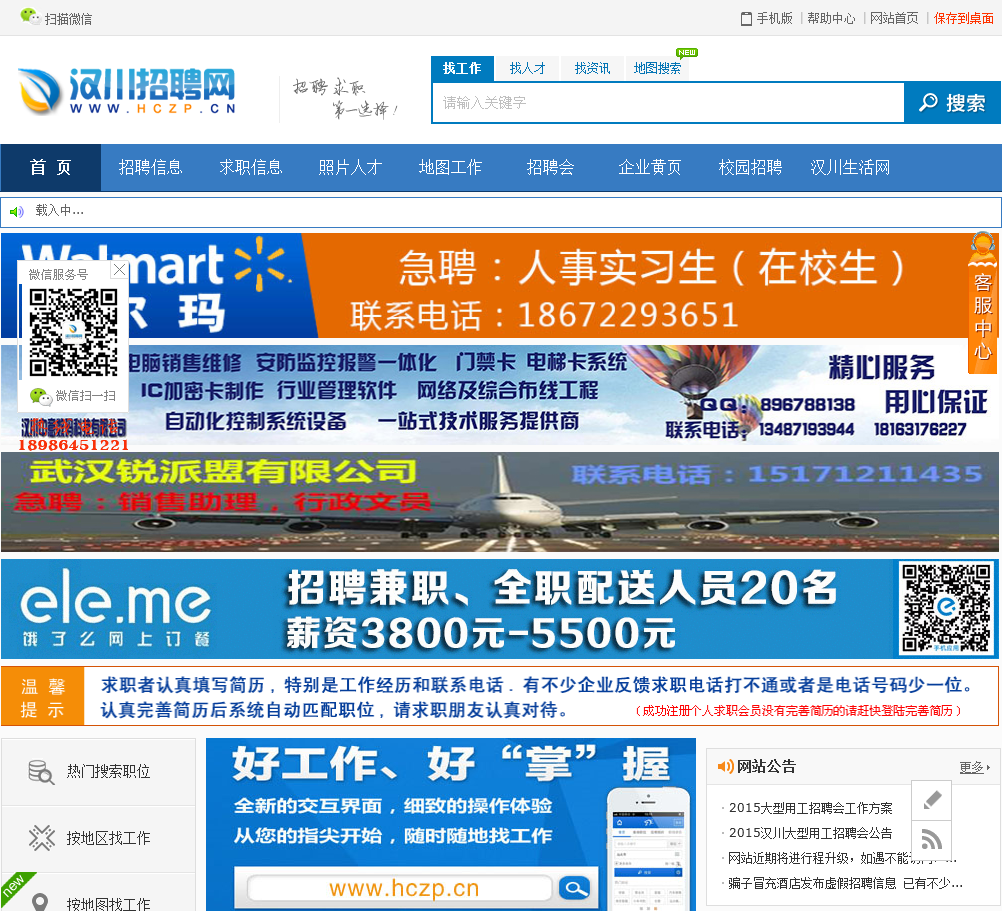Click the customer service headset icon
1002x911 pixels.
click(982, 247)
